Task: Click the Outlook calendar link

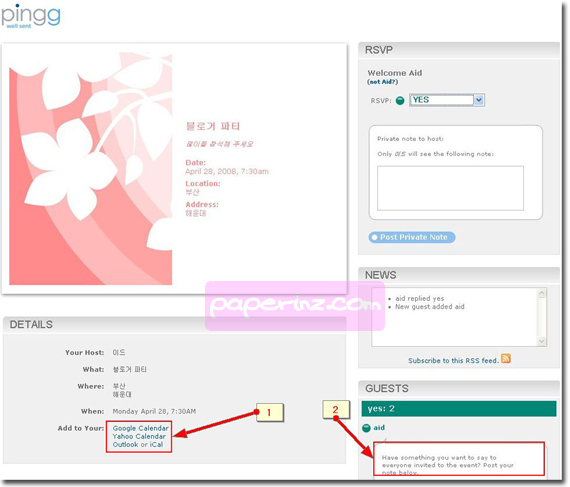Action: (x=125, y=444)
